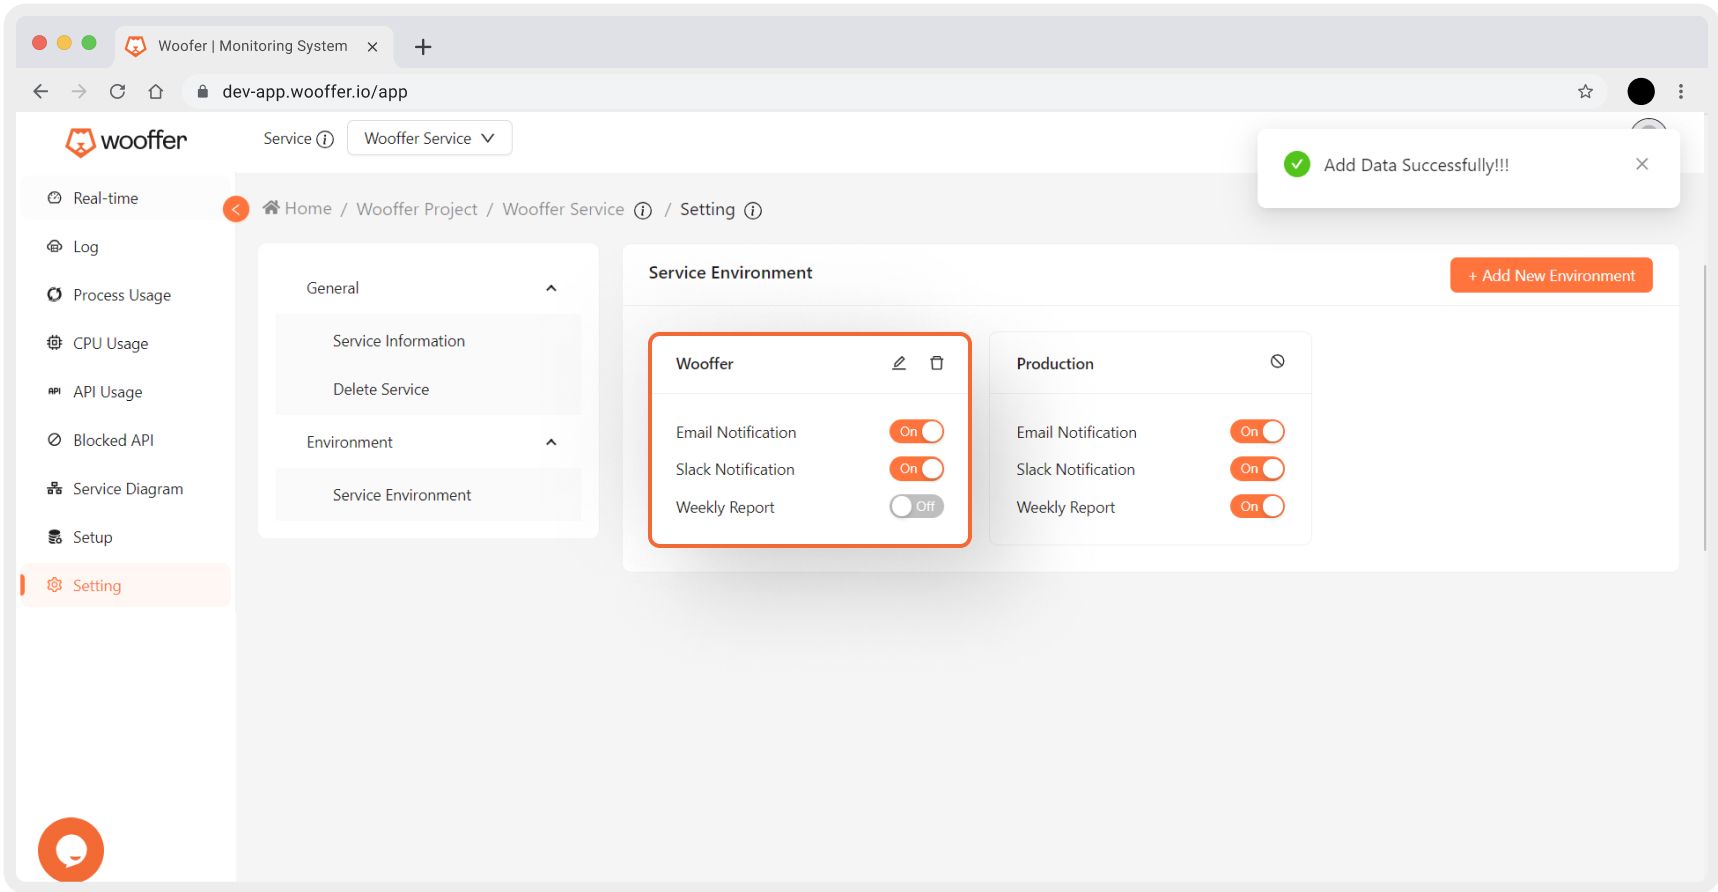This screenshot has width=1718, height=892.
Task: Click the browser back arrow
Action: click(x=40, y=91)
